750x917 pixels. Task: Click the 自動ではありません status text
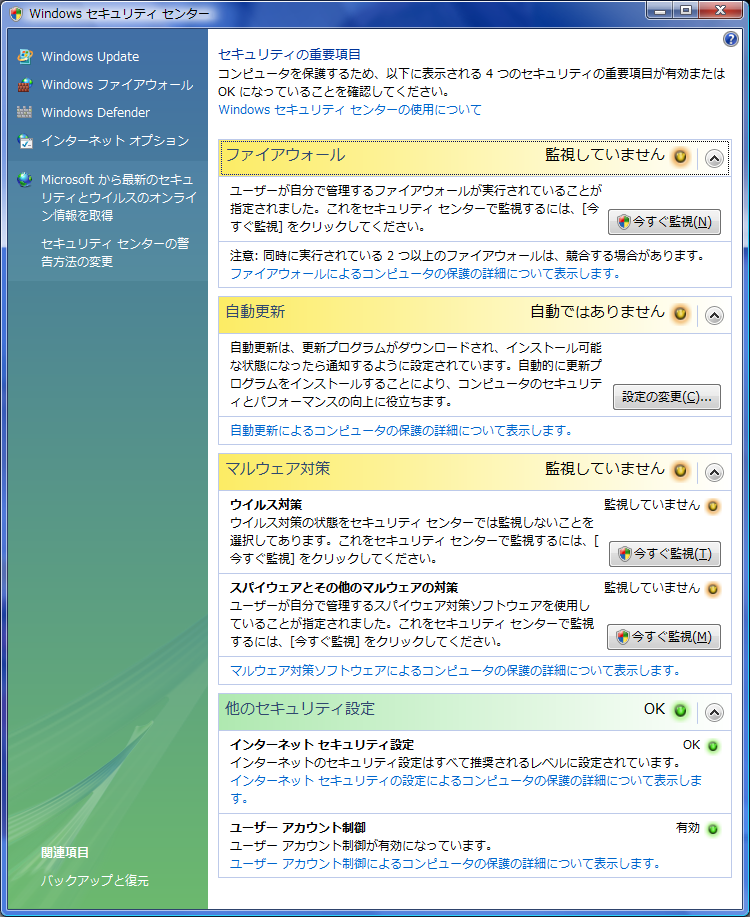point(597,312)
